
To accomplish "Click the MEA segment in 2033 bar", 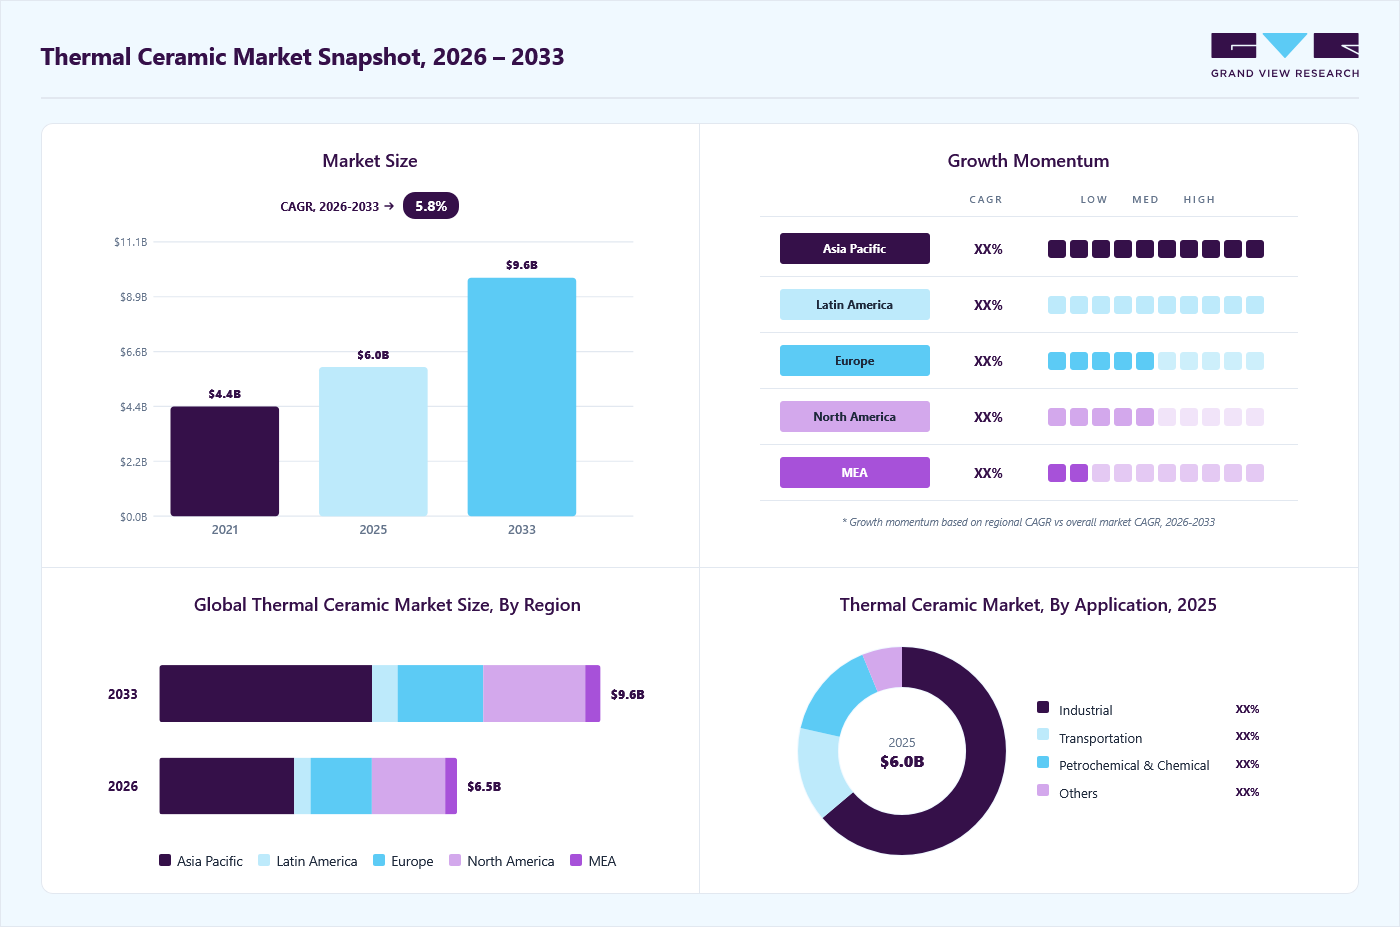I will [x=593, y=694].
